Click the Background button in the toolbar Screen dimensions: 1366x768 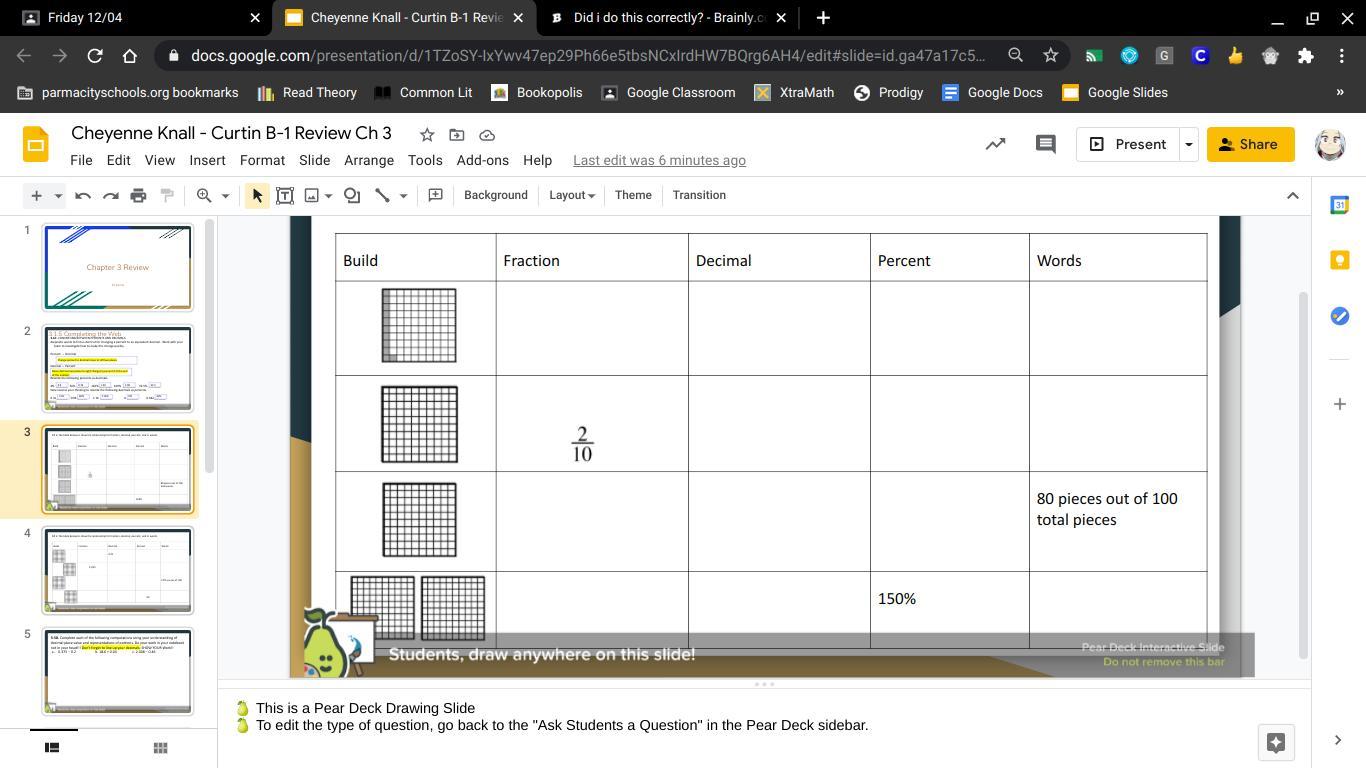[495, 195]
